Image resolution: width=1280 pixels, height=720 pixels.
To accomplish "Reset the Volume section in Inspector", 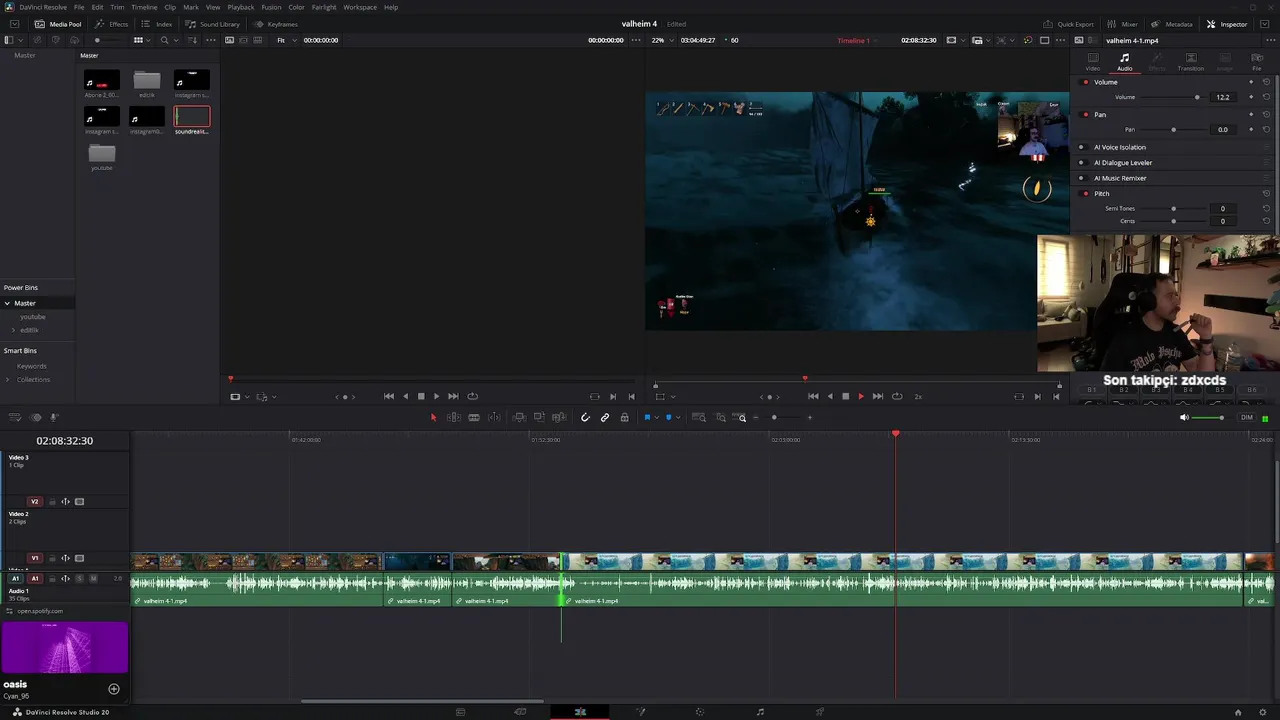I will click(x=1266, y=82).
